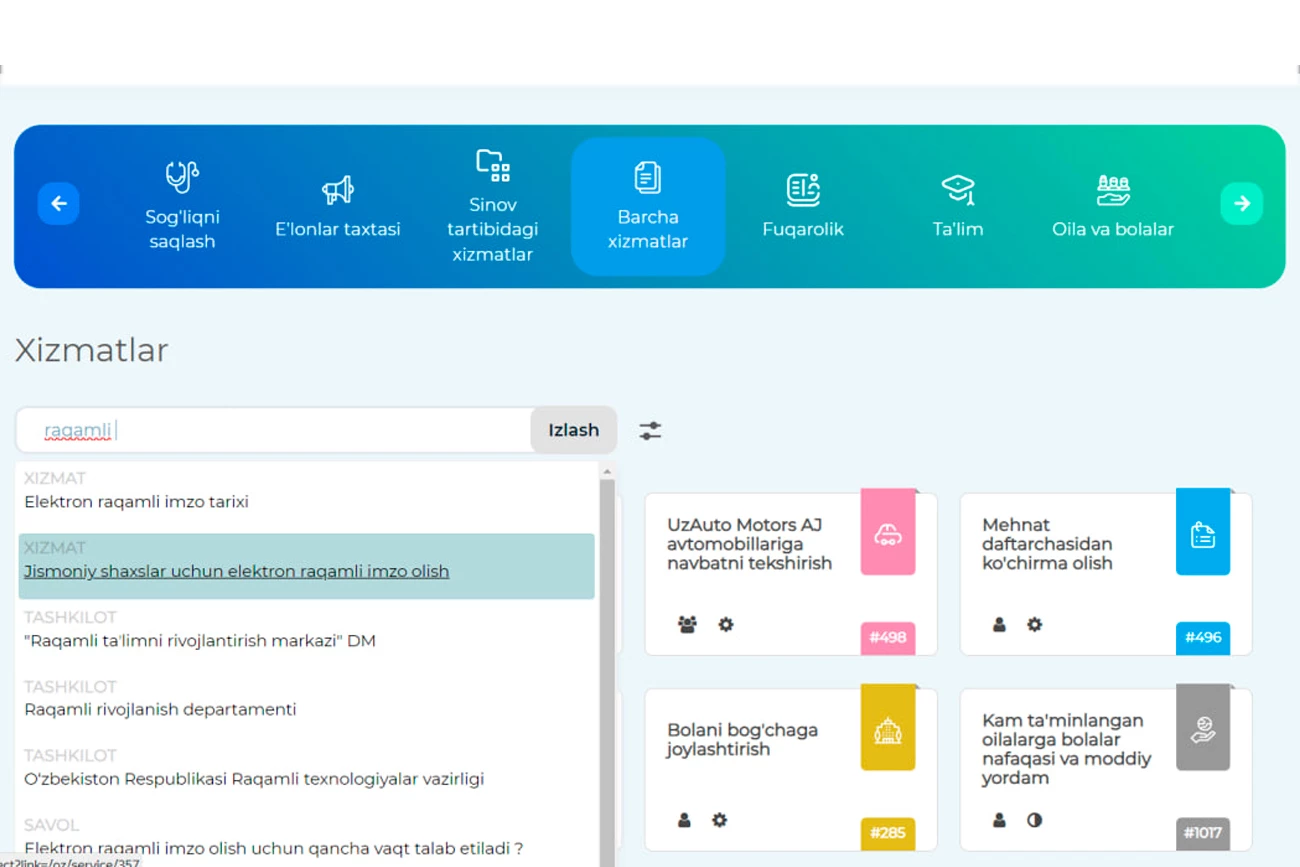Screen dimensions: 1300x867
Task: Open Bolani bog'chaga joylashtirish card
Action: coord(790,770)
